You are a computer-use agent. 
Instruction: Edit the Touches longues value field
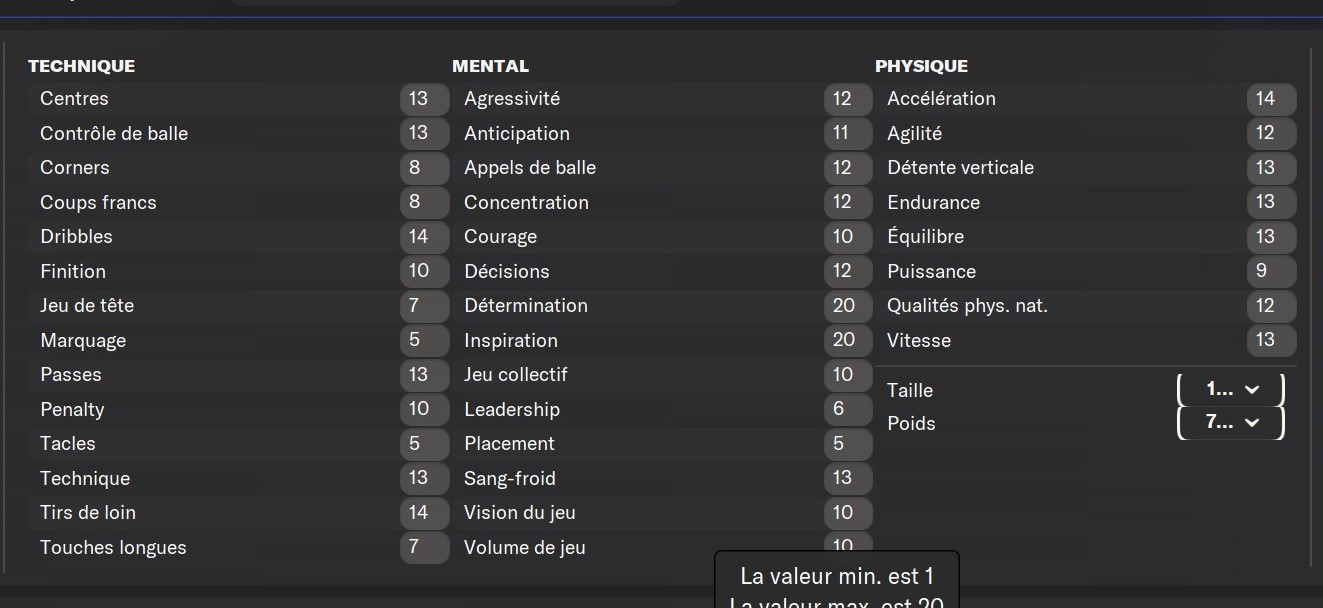424,547
